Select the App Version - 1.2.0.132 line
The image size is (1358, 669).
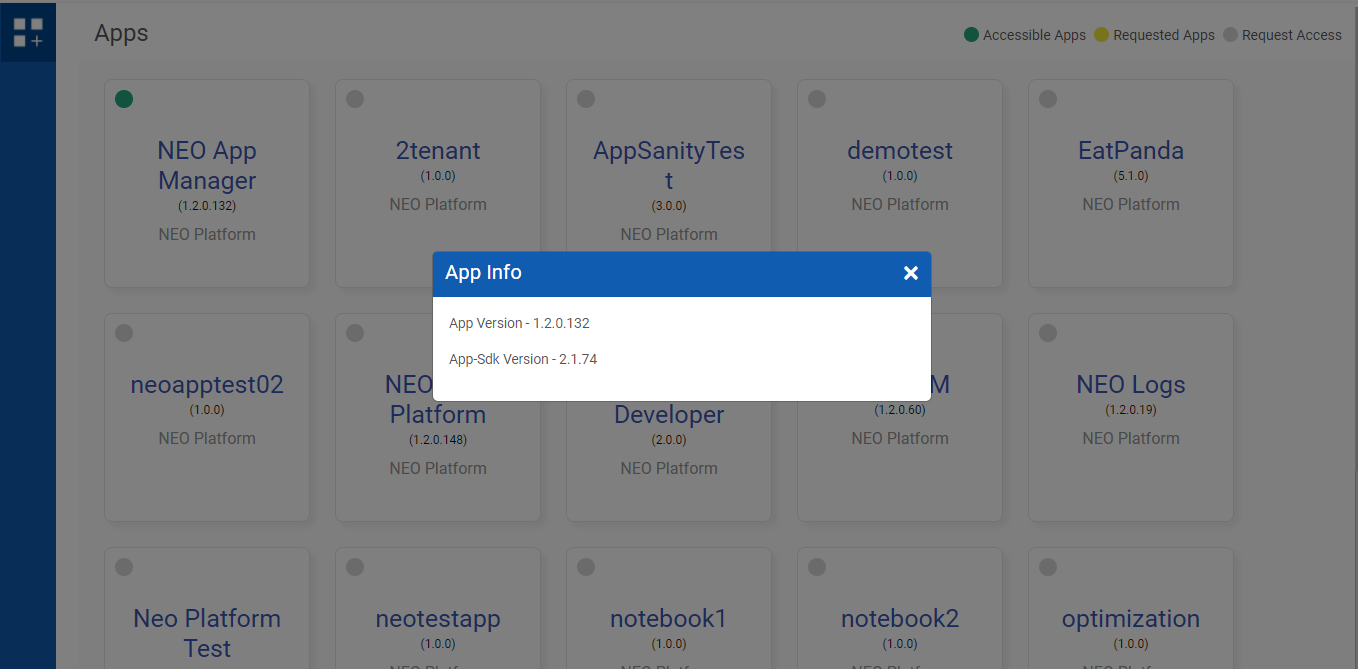(519, 323)
